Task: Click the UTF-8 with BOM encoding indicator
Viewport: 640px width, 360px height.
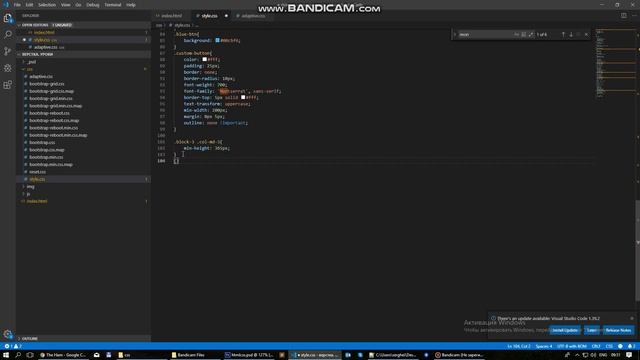Action: click(571, 346)
